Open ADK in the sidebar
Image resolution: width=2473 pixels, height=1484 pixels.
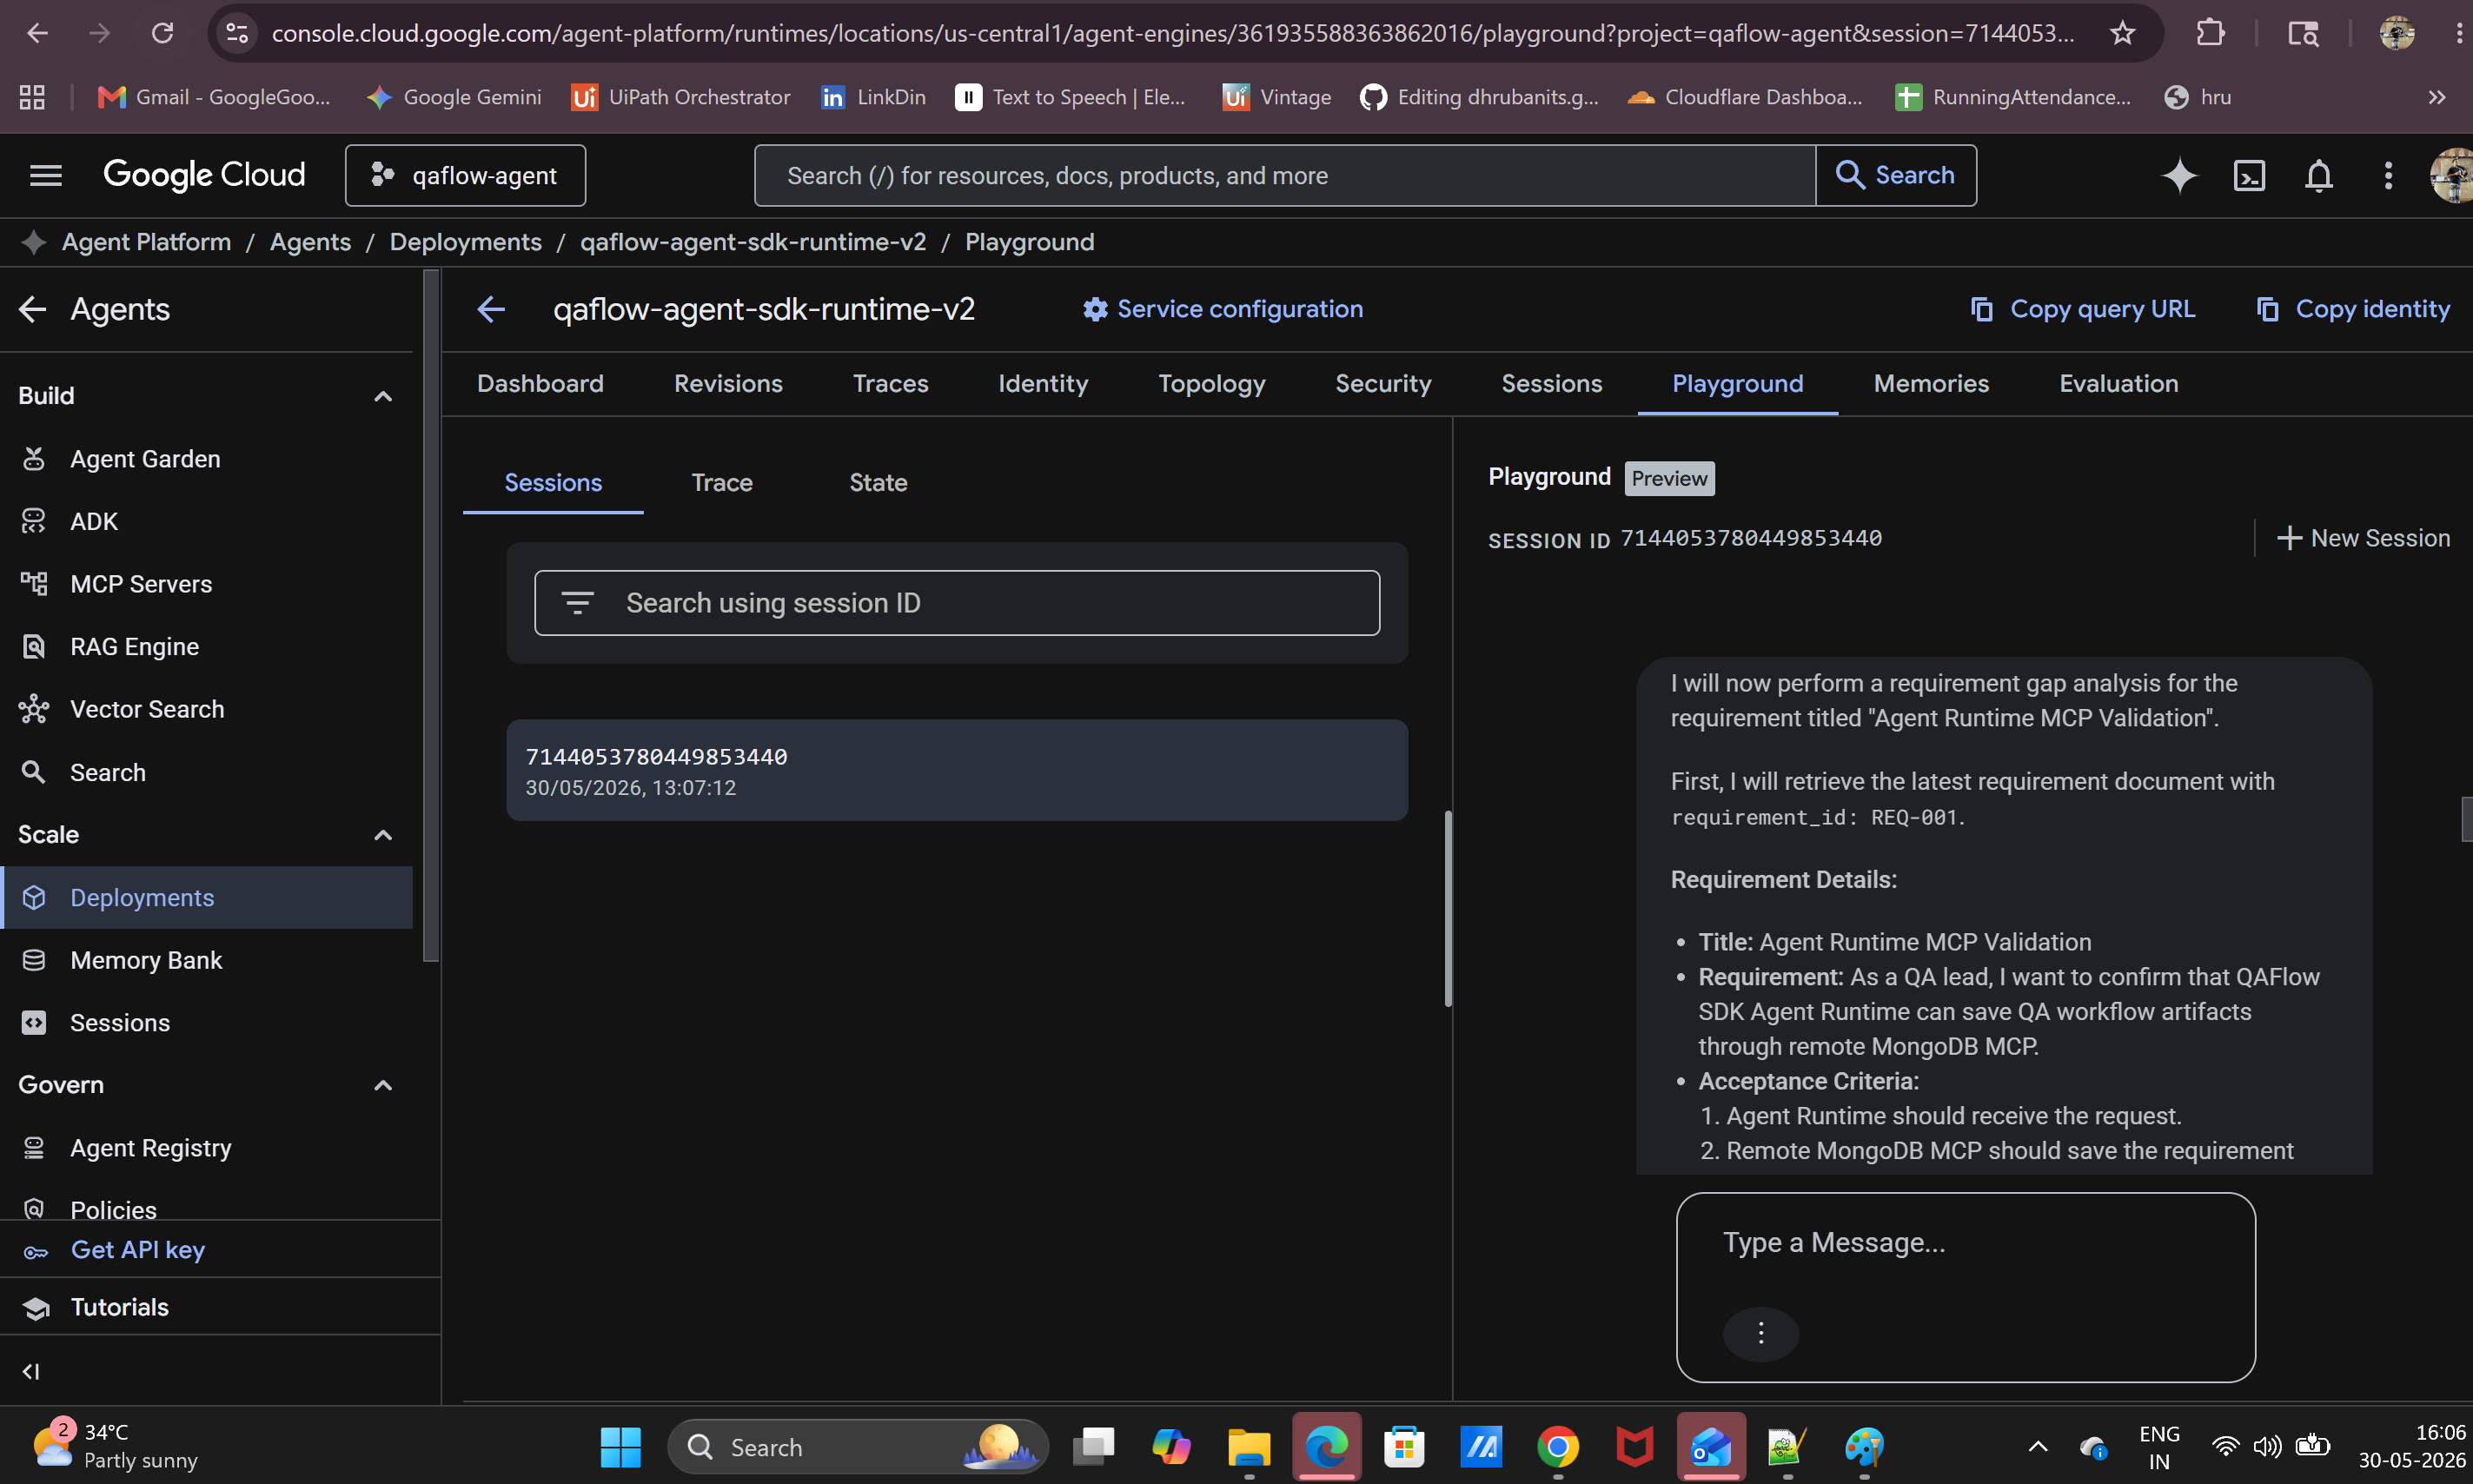(x=94, y=521)
